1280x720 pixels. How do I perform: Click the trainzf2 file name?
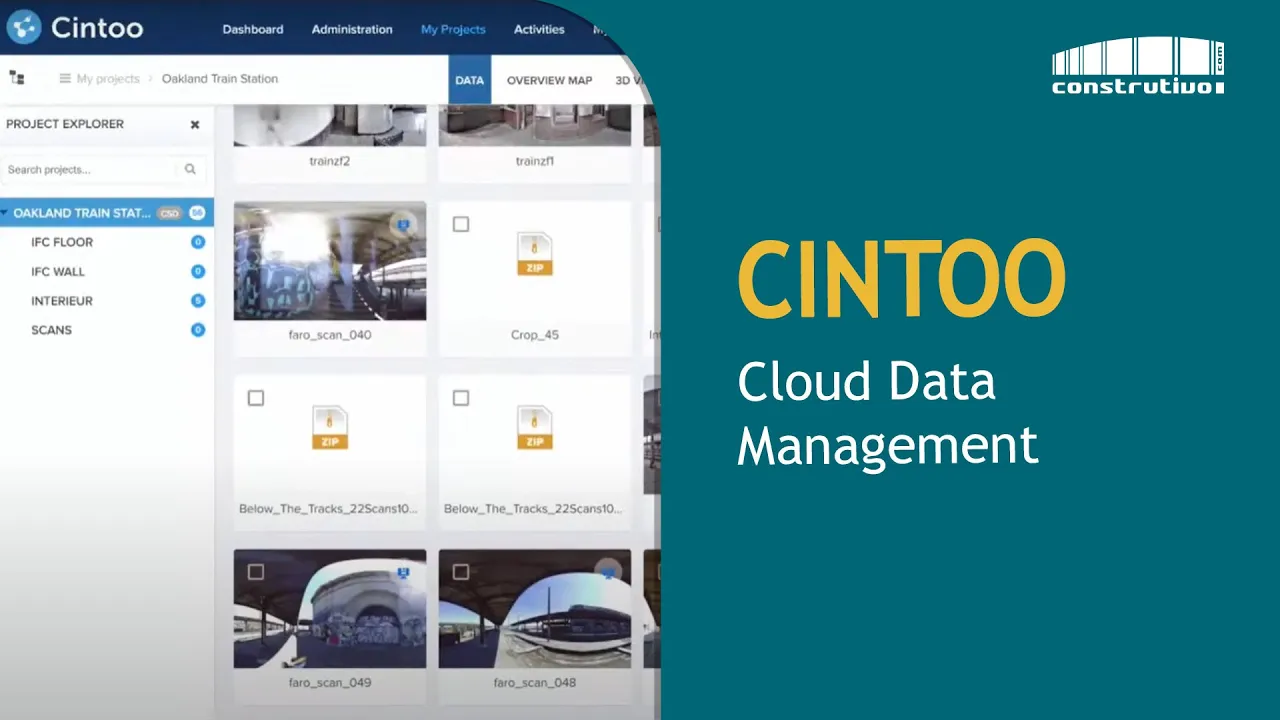tap(330, 161)
